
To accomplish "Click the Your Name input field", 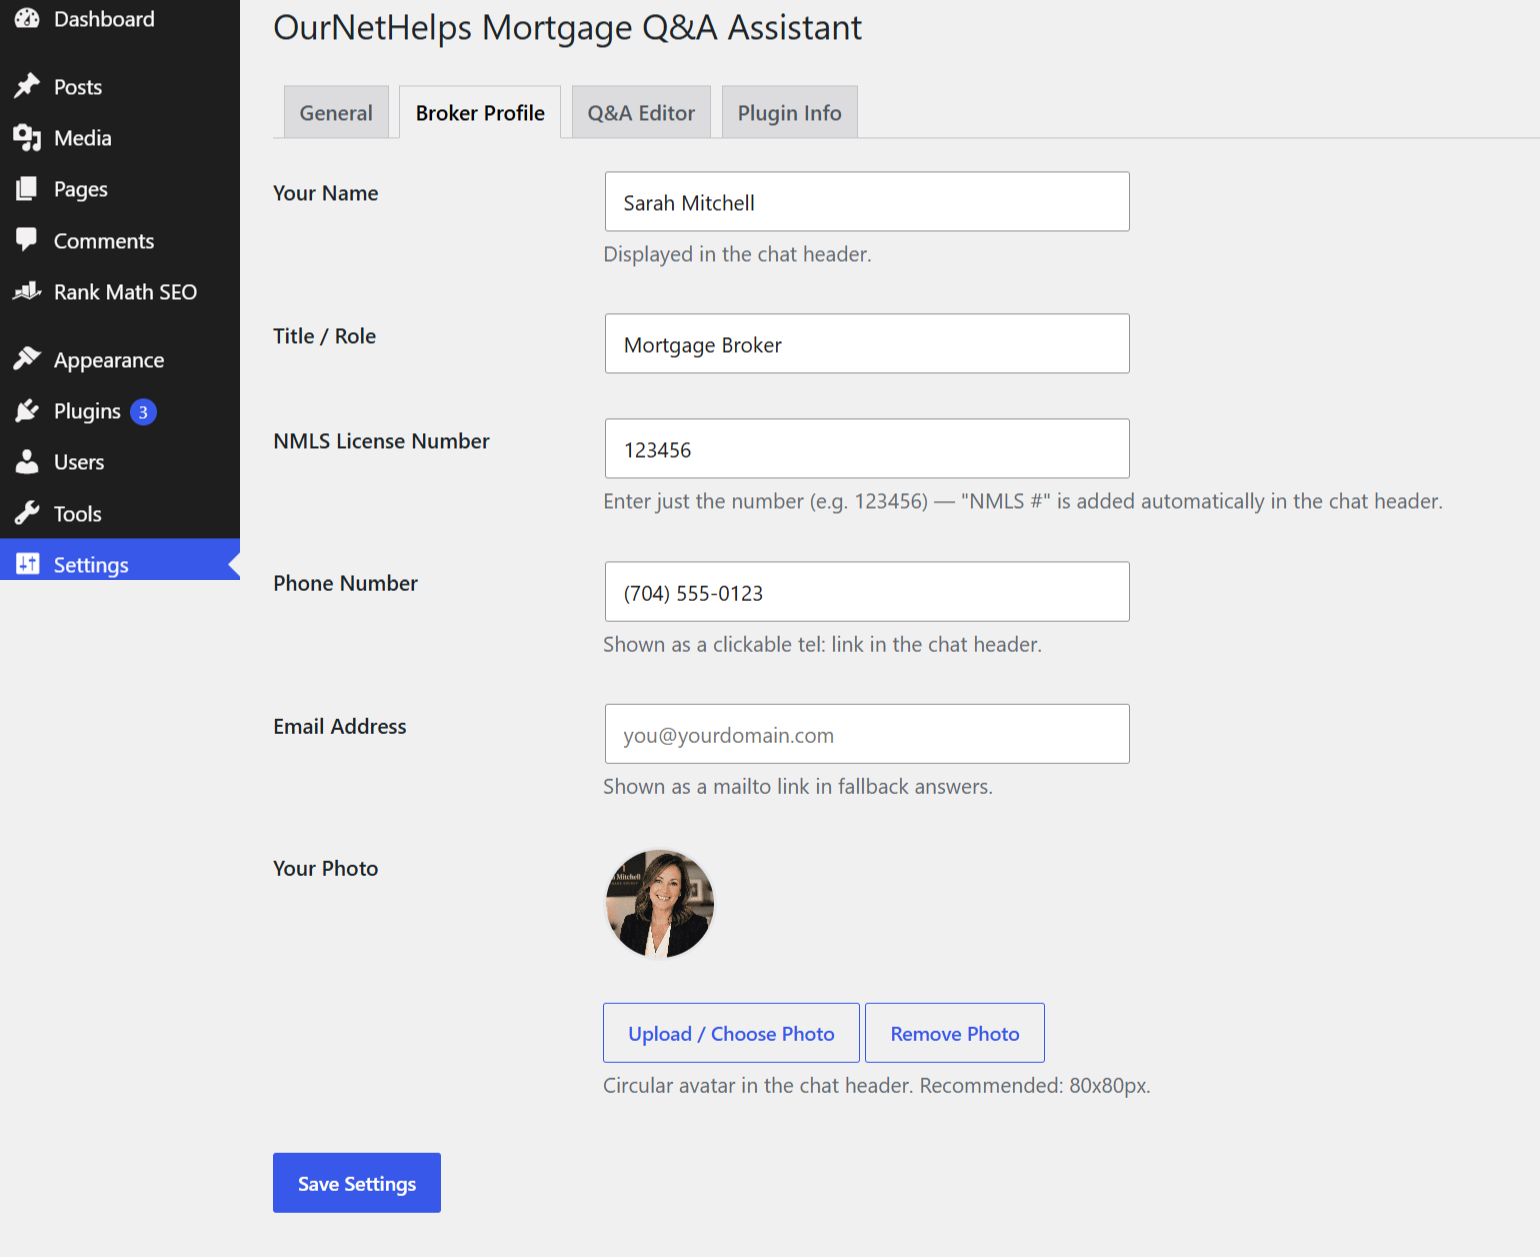I will pyautogui.click(x=867, y=202).
